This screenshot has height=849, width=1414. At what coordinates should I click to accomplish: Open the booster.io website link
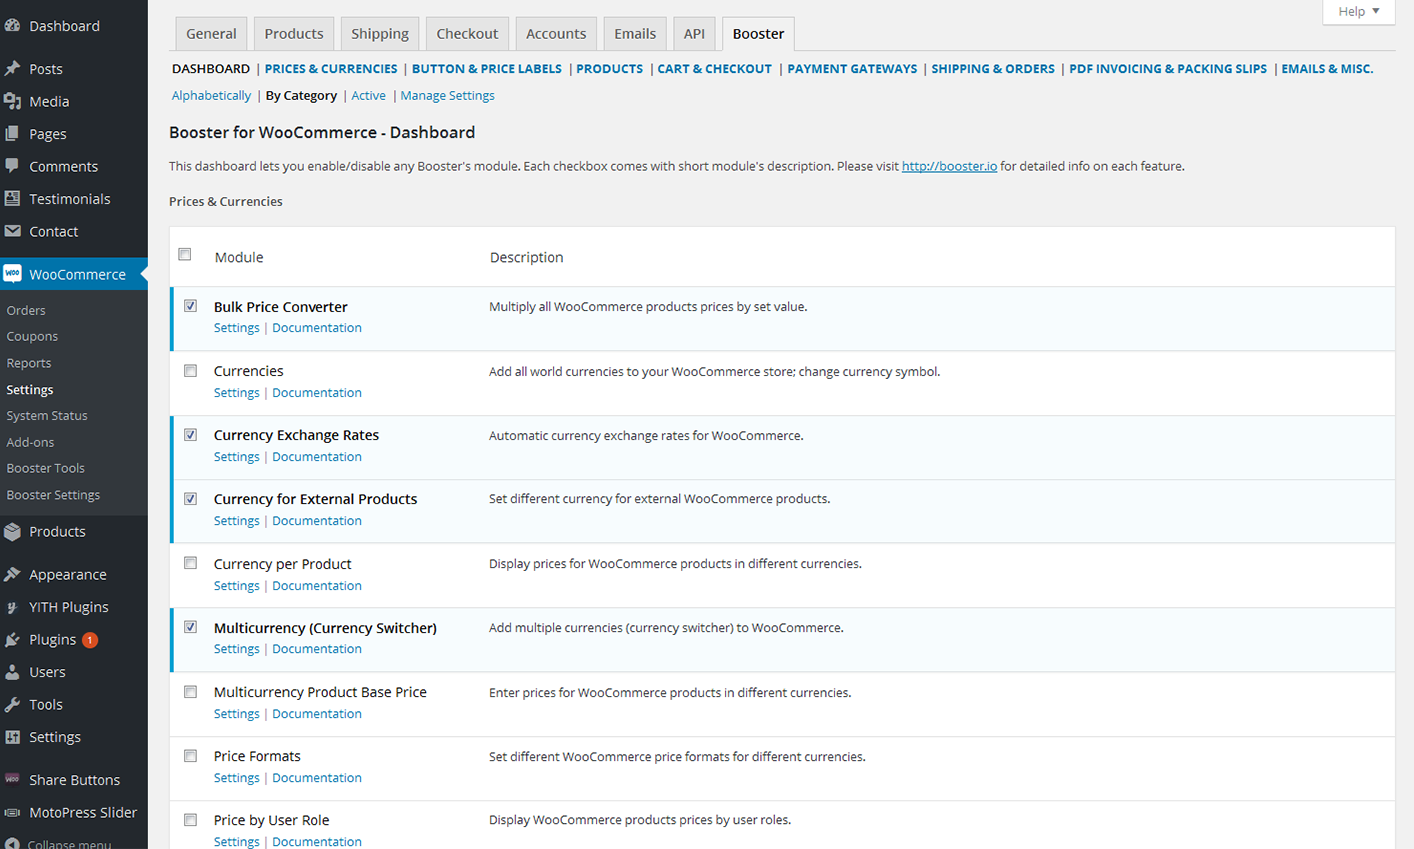point(948,167)
